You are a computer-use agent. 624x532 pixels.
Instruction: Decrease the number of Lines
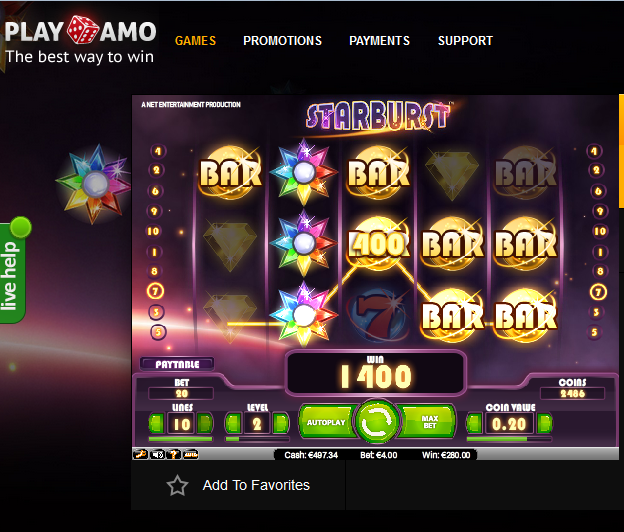[x=156, y=423]
